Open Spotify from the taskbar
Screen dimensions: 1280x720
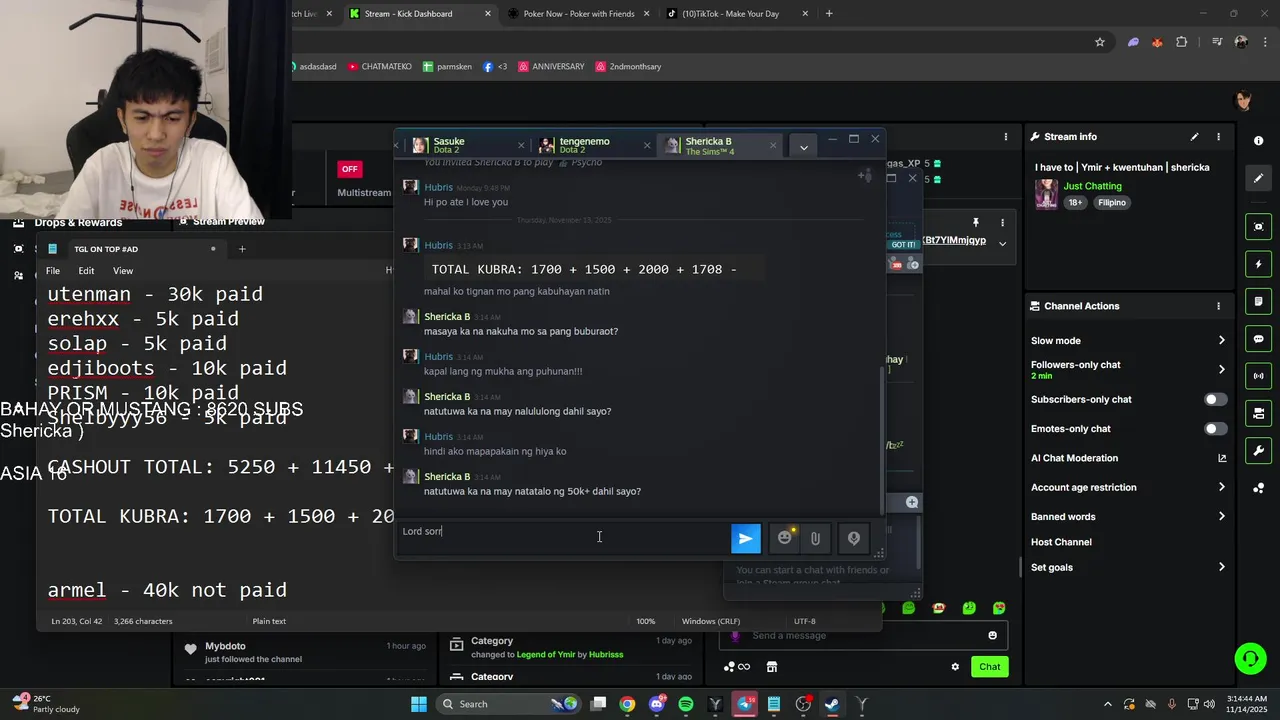pyautogui.click(x=686, y=704)
